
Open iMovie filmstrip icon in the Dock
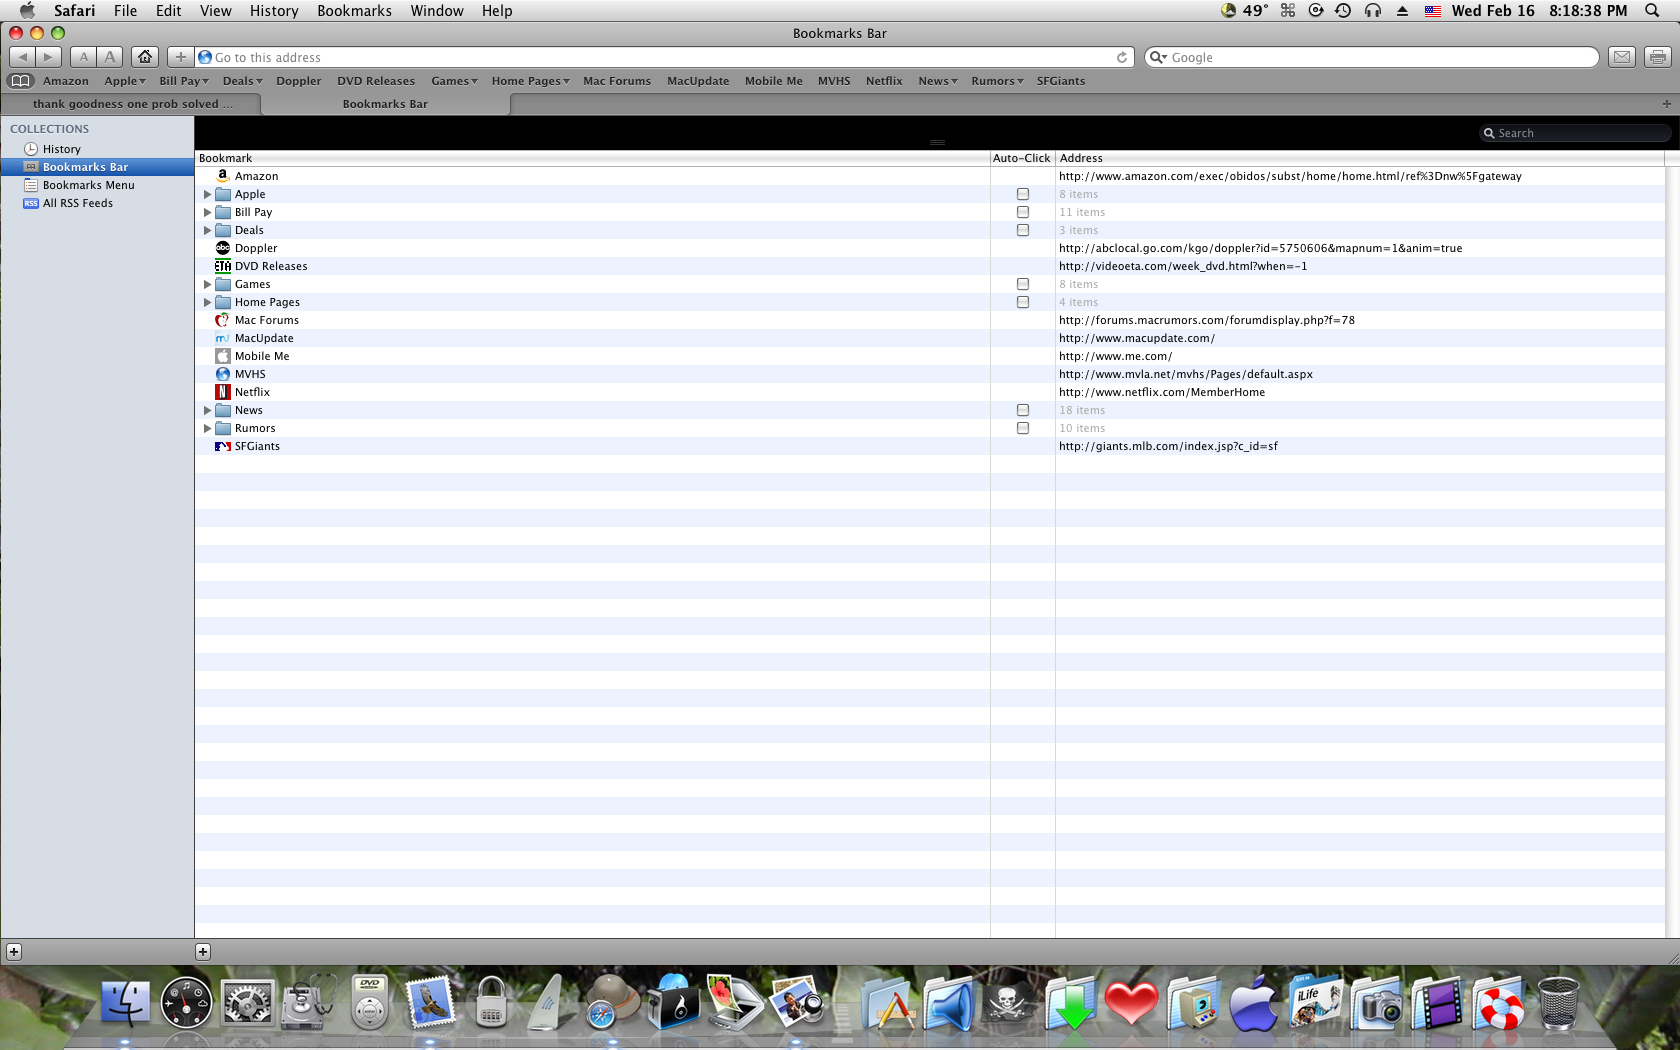[x=1437, y=1003]
